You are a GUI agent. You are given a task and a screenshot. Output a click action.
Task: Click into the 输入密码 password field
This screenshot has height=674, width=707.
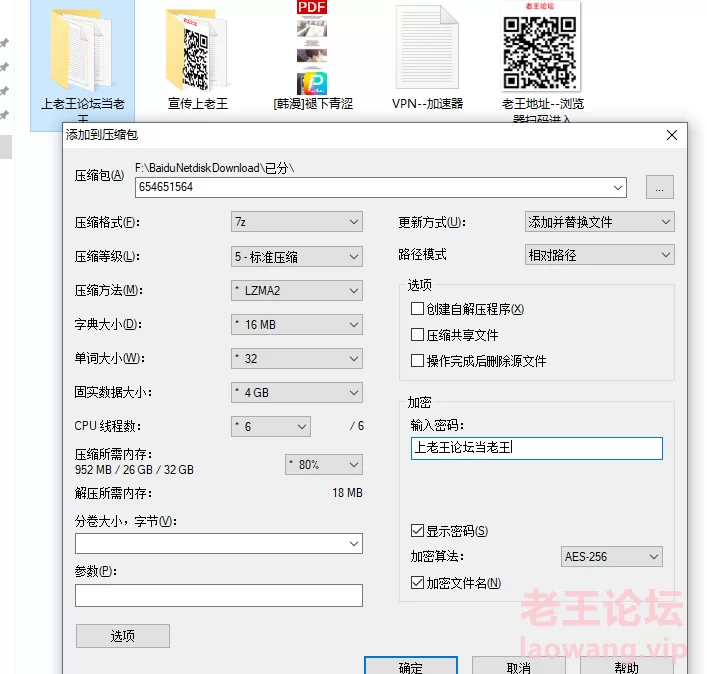(x=536, y=448)
